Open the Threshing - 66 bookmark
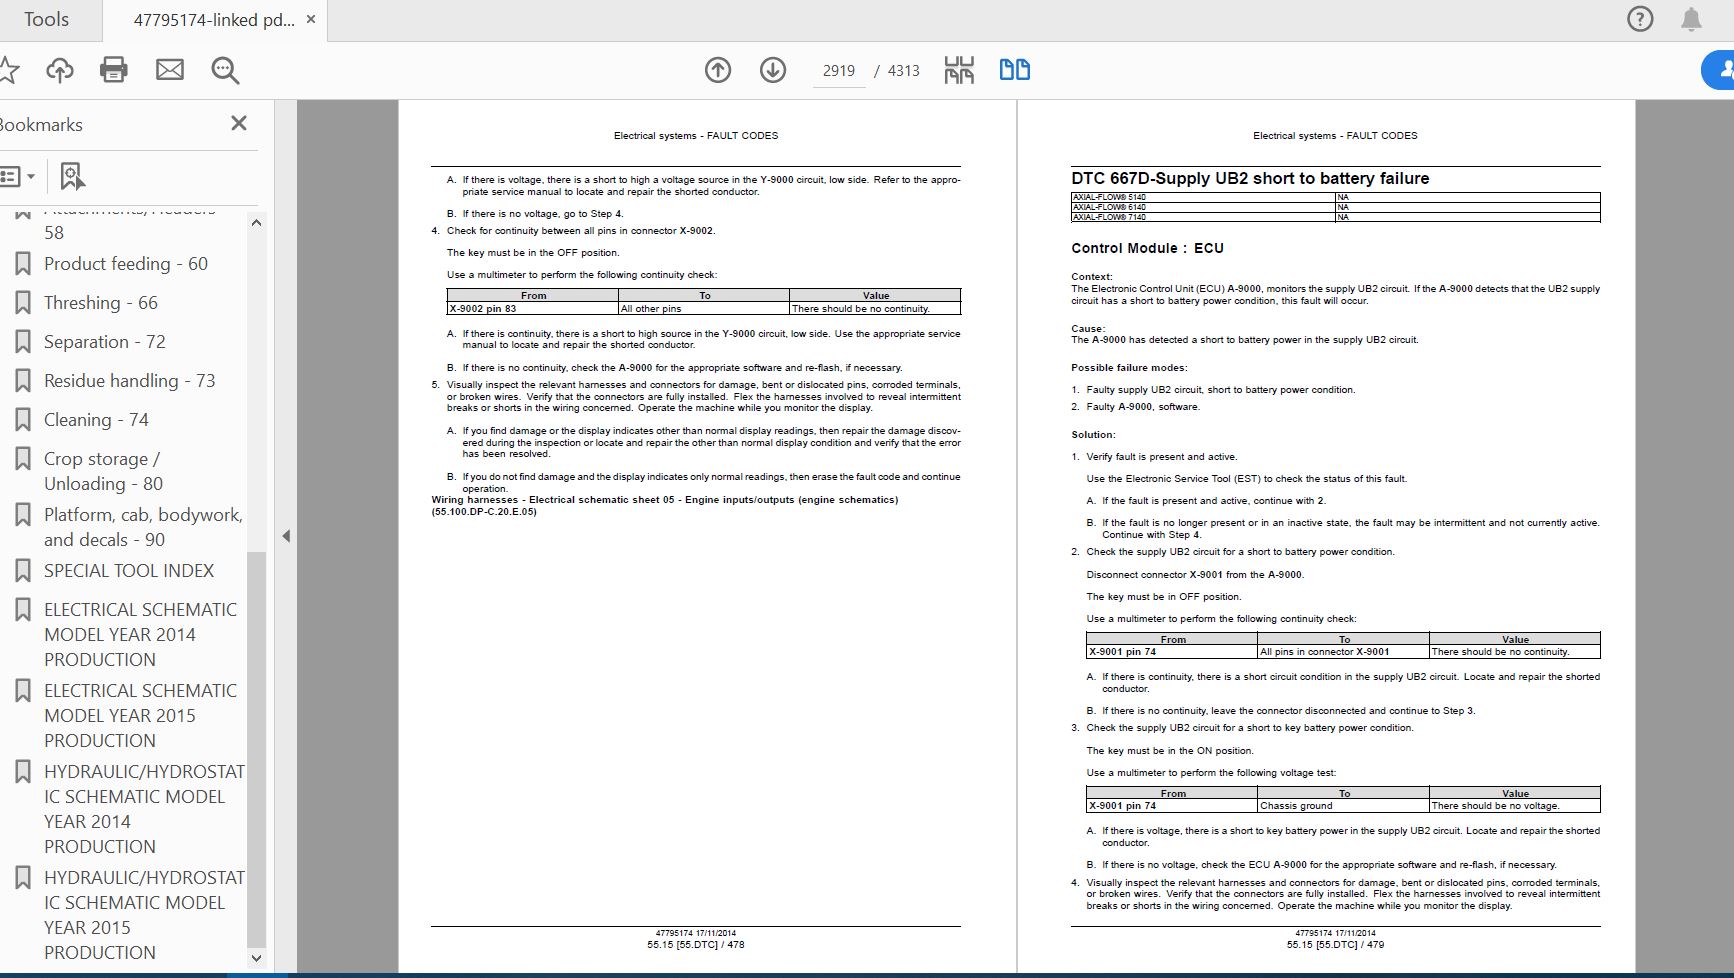 point(101,303)
